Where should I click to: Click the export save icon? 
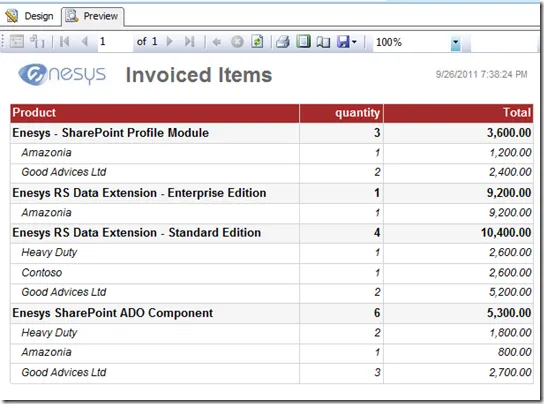[x=343, y=42]
